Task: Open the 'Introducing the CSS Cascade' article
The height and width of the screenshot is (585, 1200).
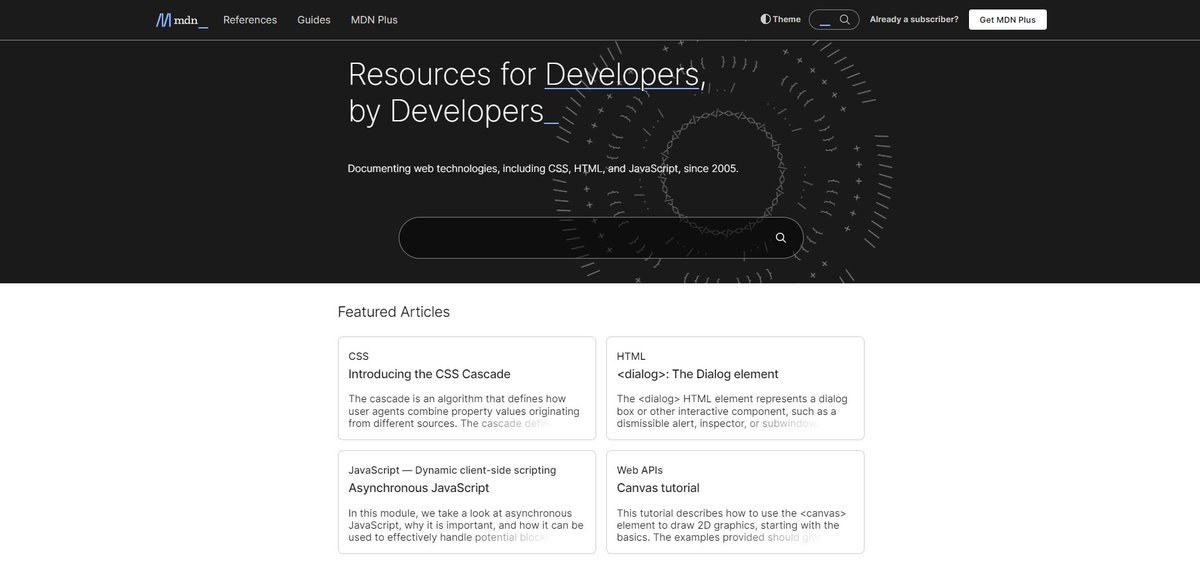Action: click(x=428, y=373)
